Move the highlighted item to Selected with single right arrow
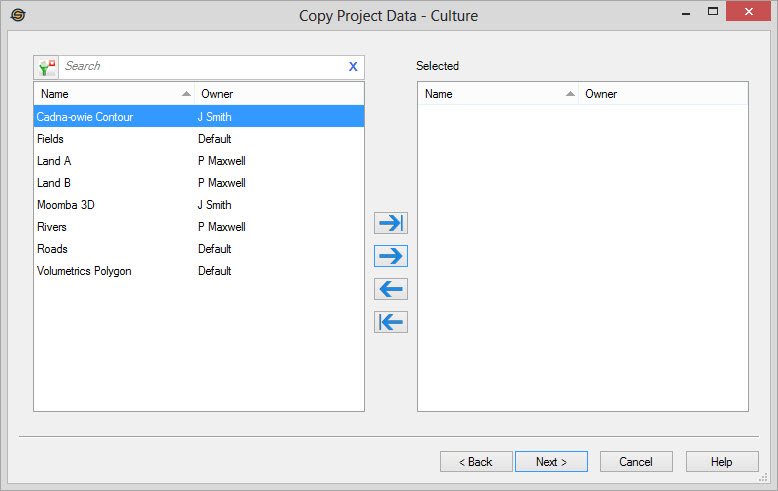This screenshot has height=491, width=778. pyautogui.click(x=391, y=256)
